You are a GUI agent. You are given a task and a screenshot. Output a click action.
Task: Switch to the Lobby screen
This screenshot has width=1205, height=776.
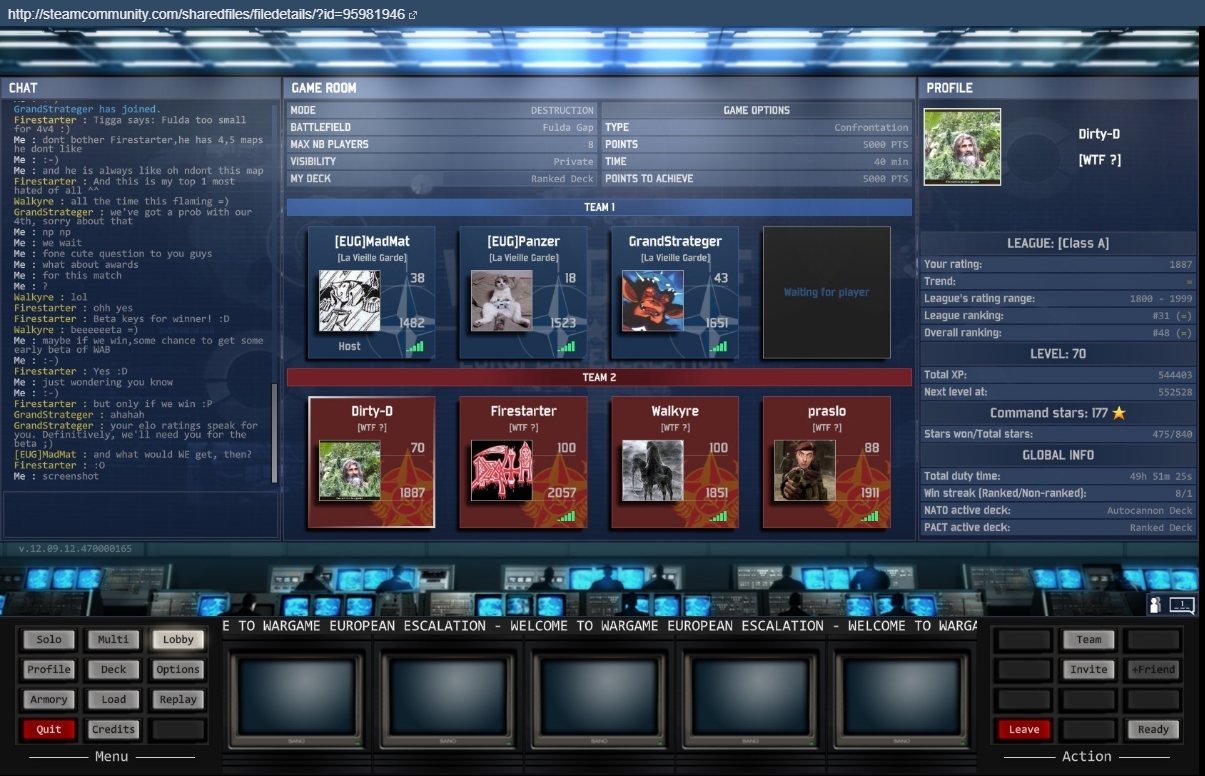click(178, 640)
